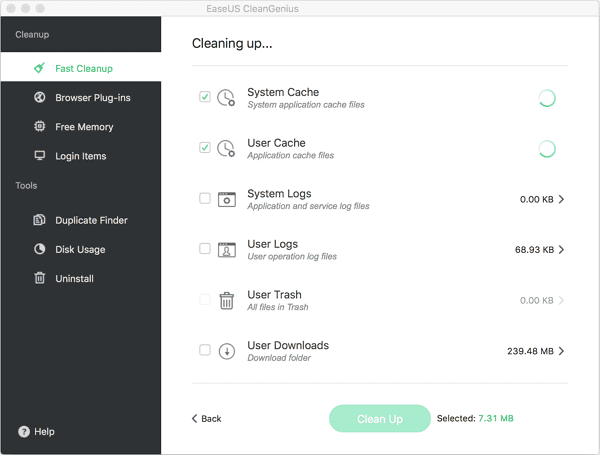Image resolution: width=600 pixels, height=455 pixels.
Task: Click the Uninstall trash icon in sidebar
Action: click(39, 278)
